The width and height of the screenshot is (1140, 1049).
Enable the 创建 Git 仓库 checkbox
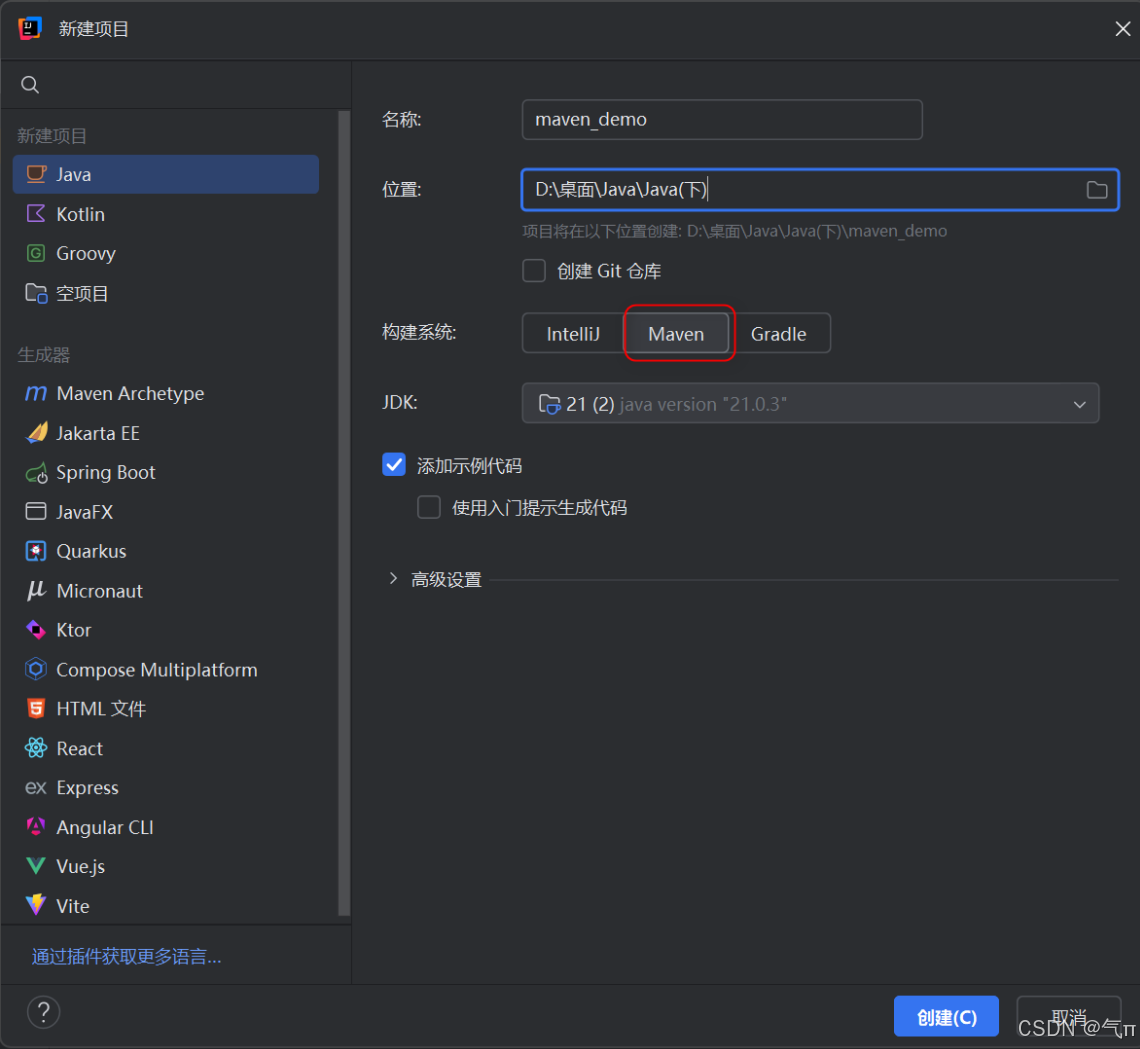coord(534,271)
